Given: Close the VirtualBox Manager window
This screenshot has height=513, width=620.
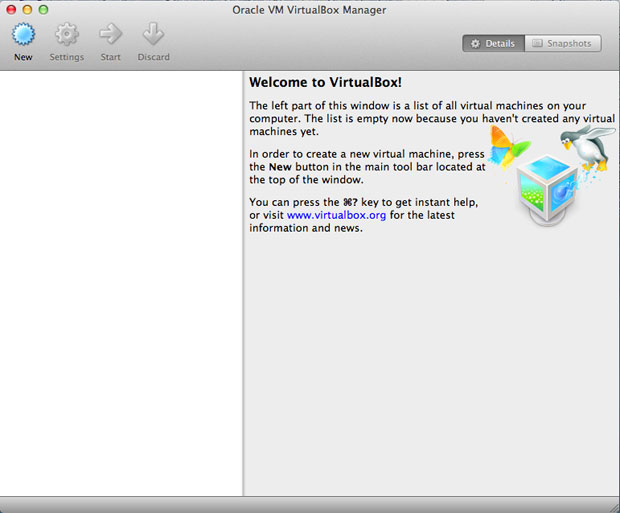Looking at the screenshot, I should [x=11, y=9].
